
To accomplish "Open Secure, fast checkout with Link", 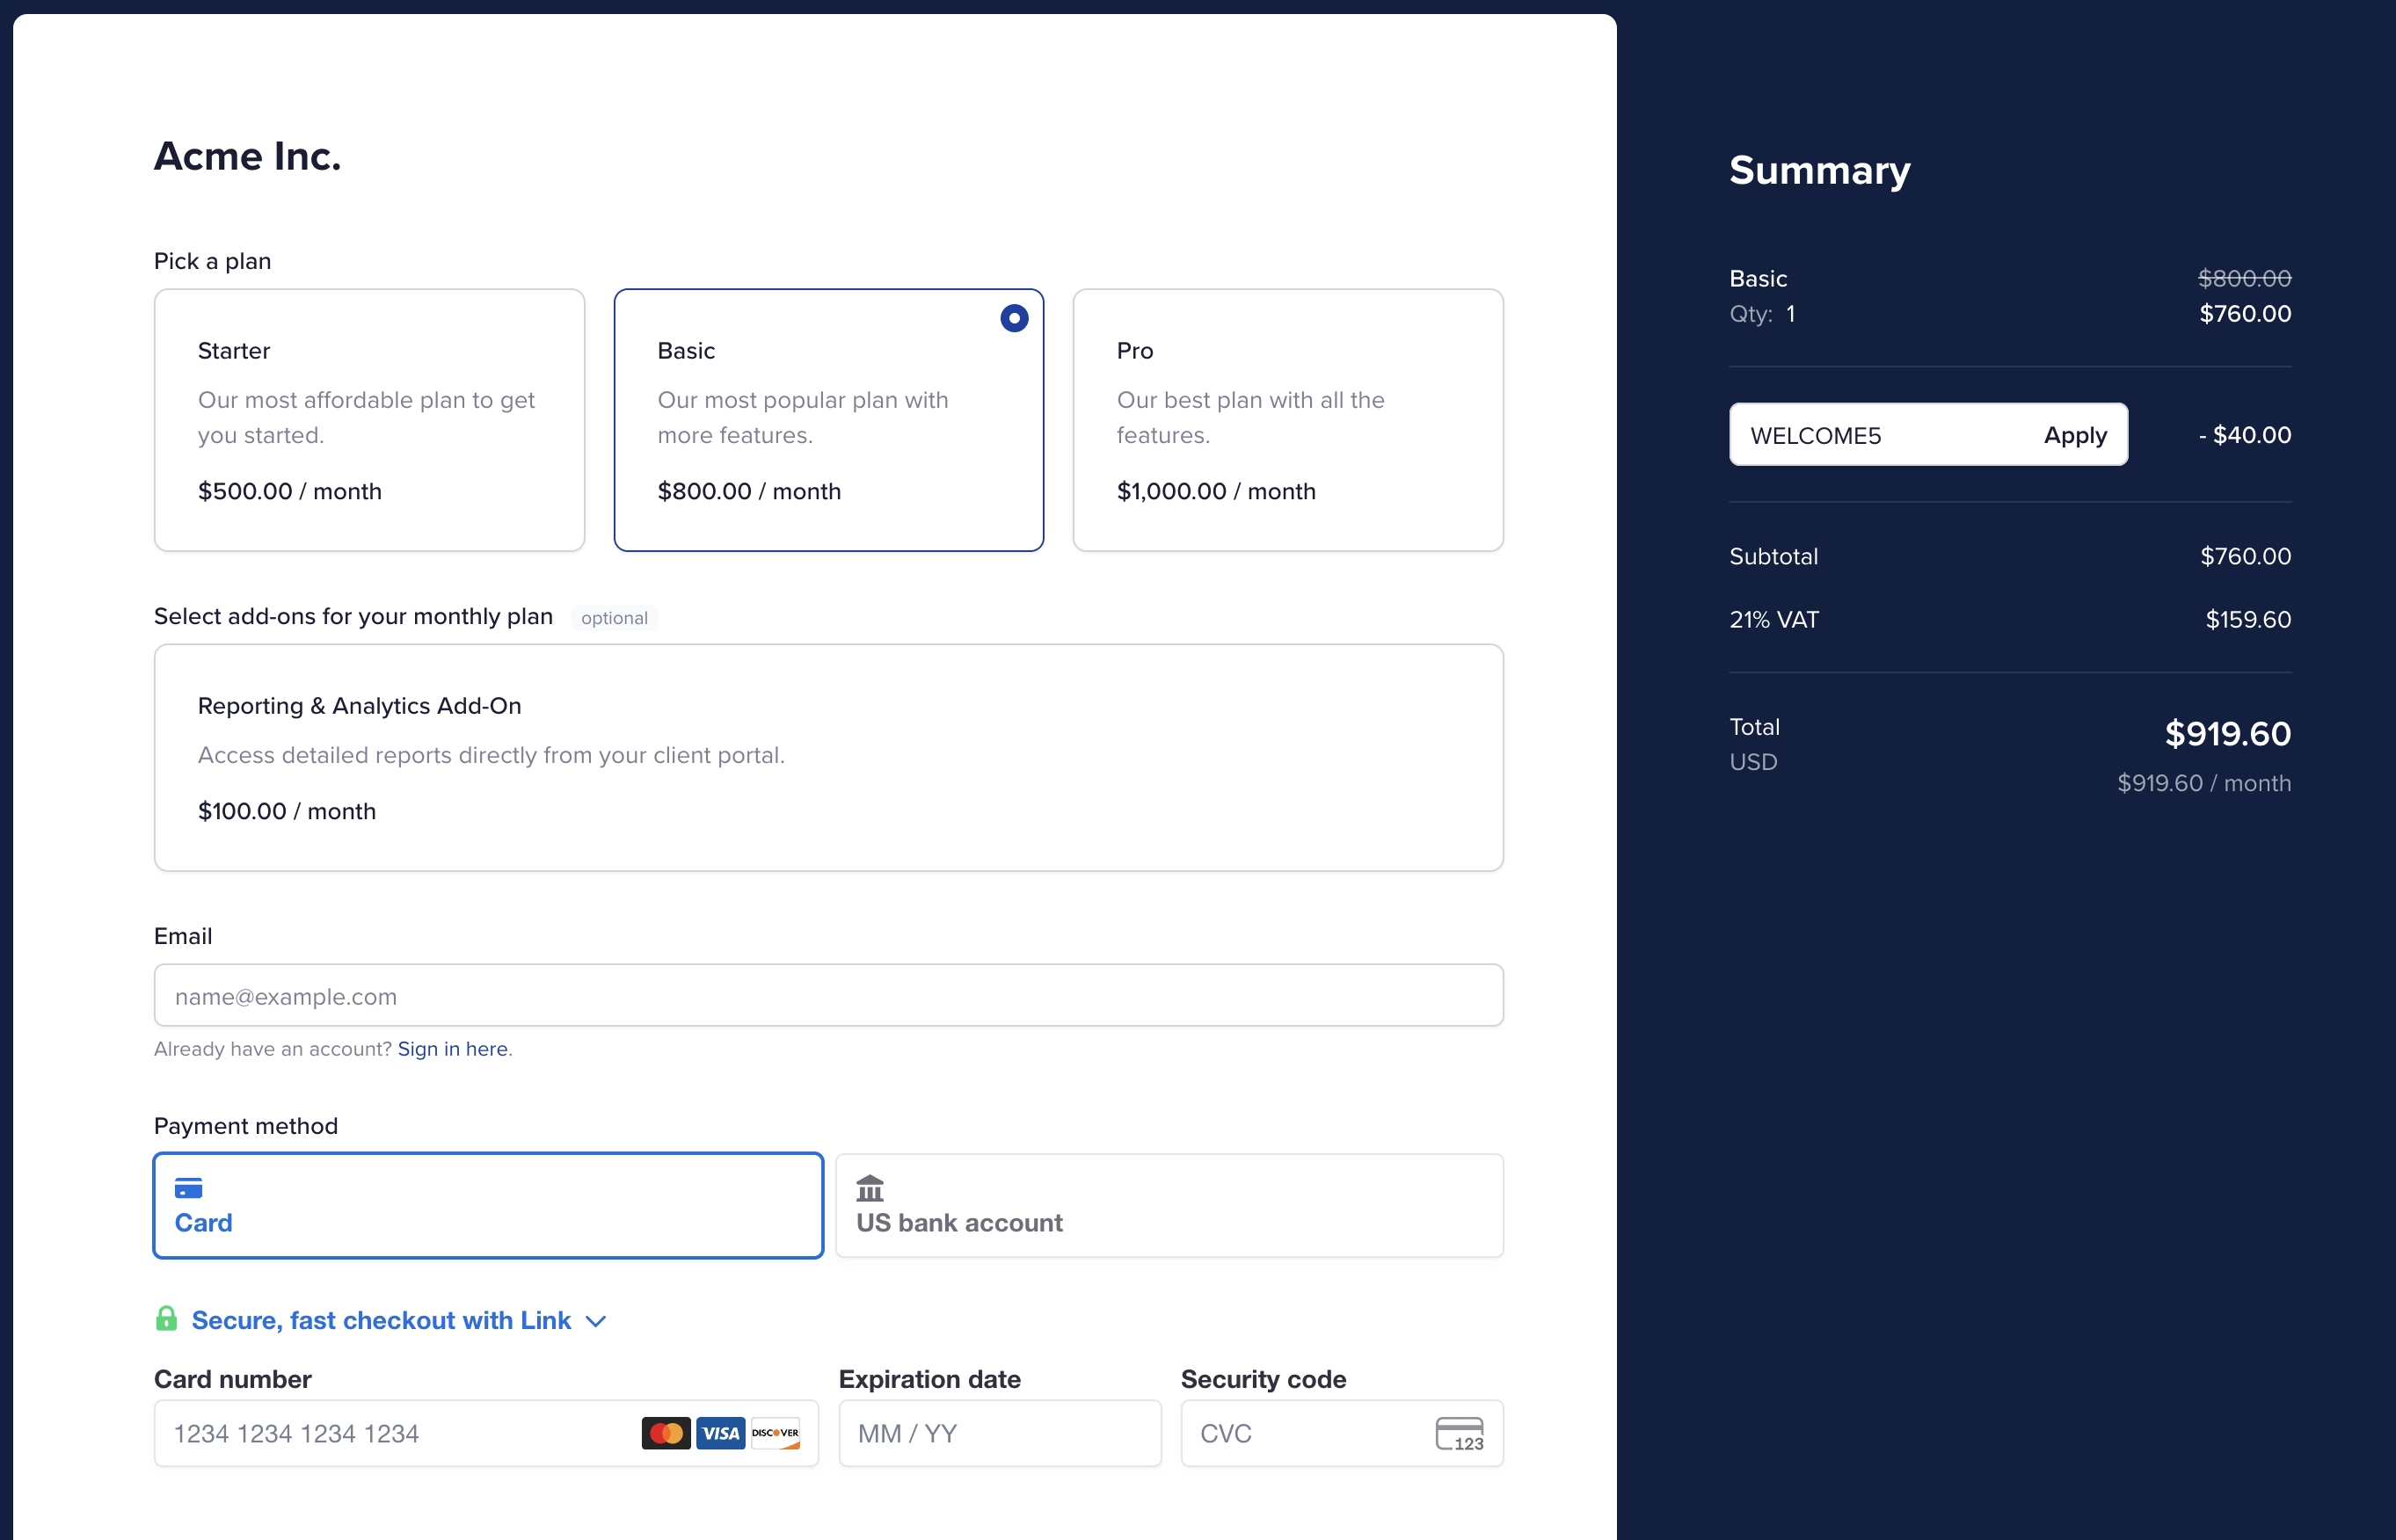I will pos(381,1320).
